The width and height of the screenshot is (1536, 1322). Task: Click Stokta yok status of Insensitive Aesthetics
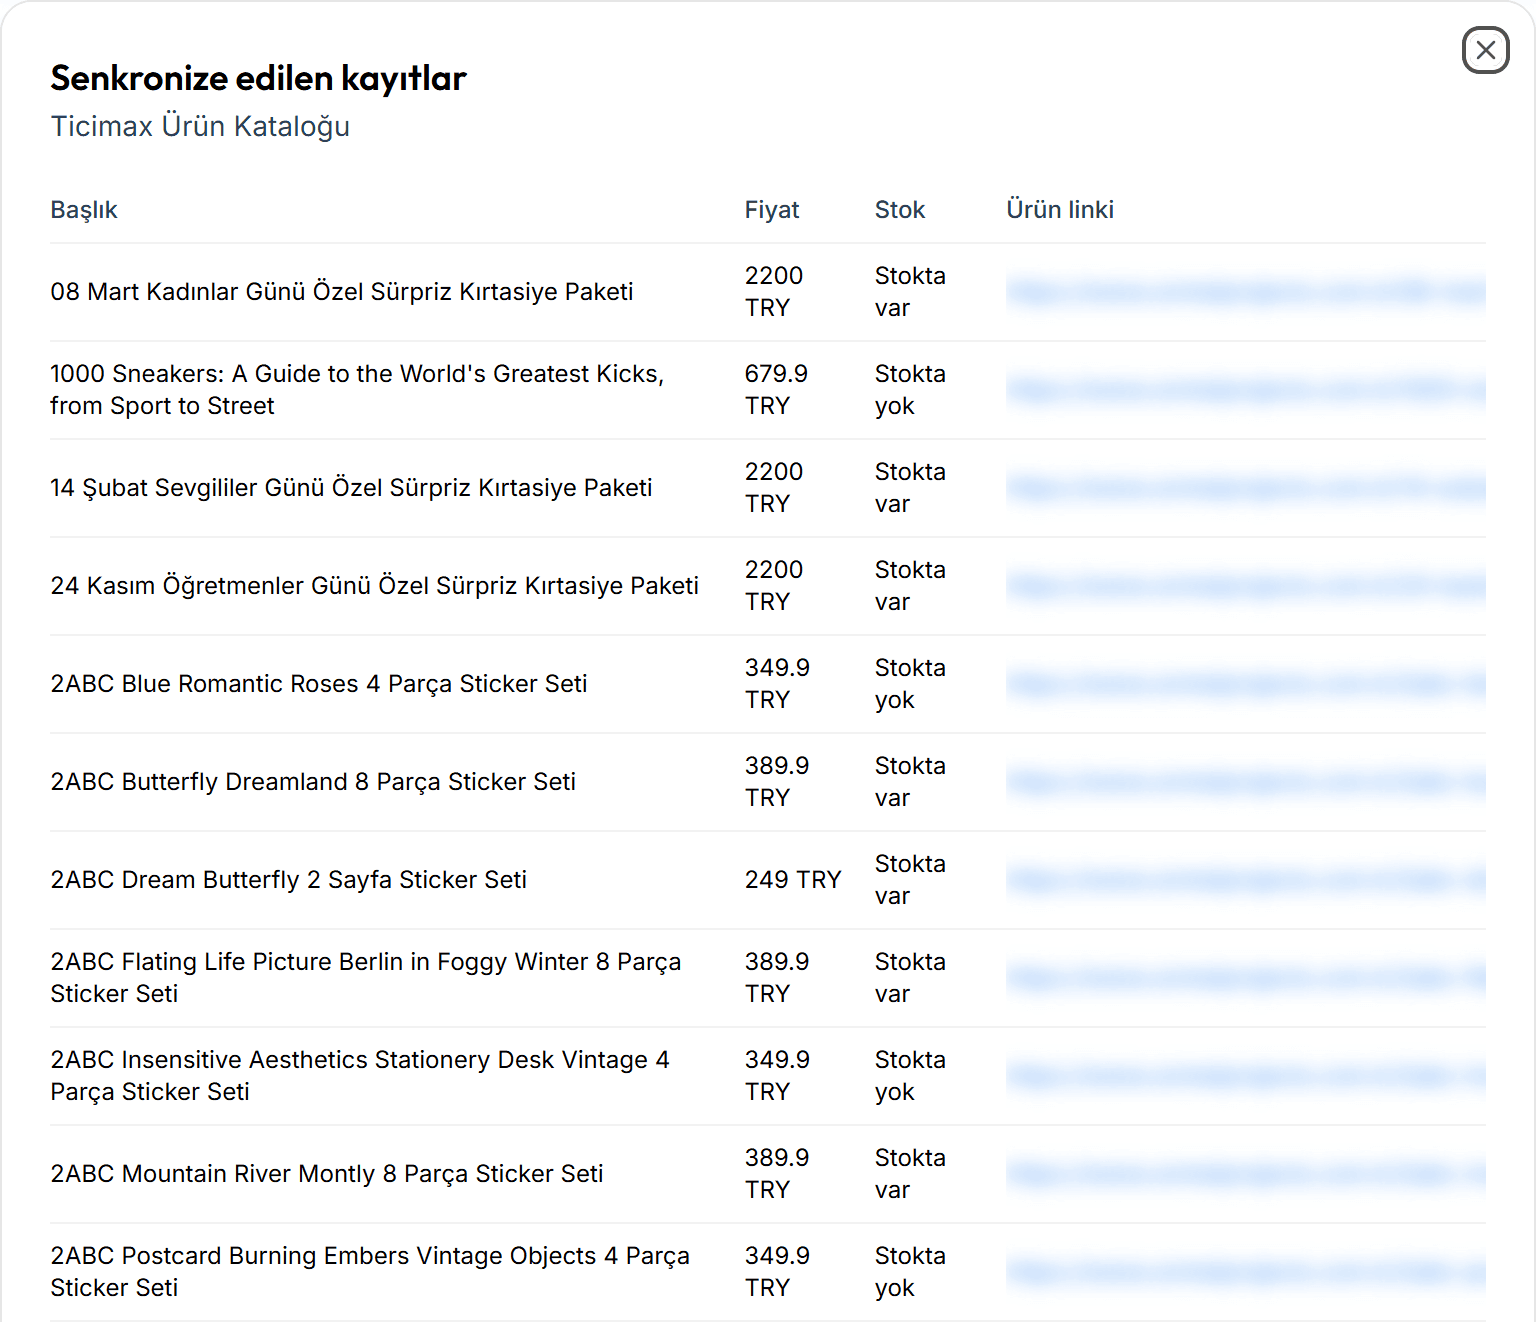pyautogui.click(x=910, y=1076)
